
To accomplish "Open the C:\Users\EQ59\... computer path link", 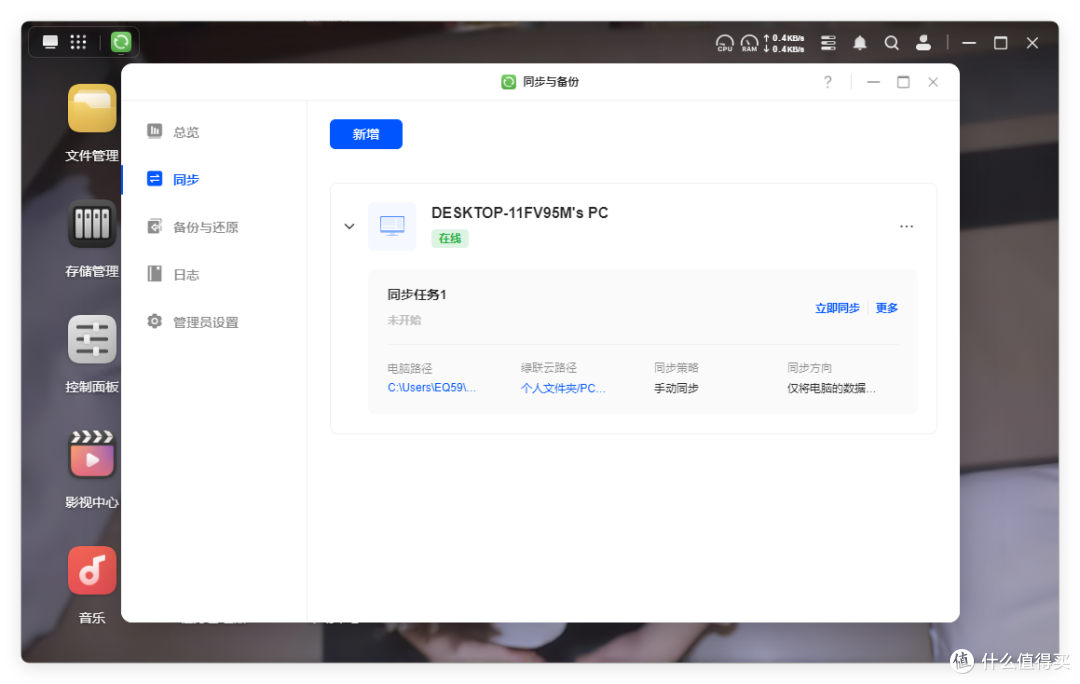I will [x=431, y=388].
